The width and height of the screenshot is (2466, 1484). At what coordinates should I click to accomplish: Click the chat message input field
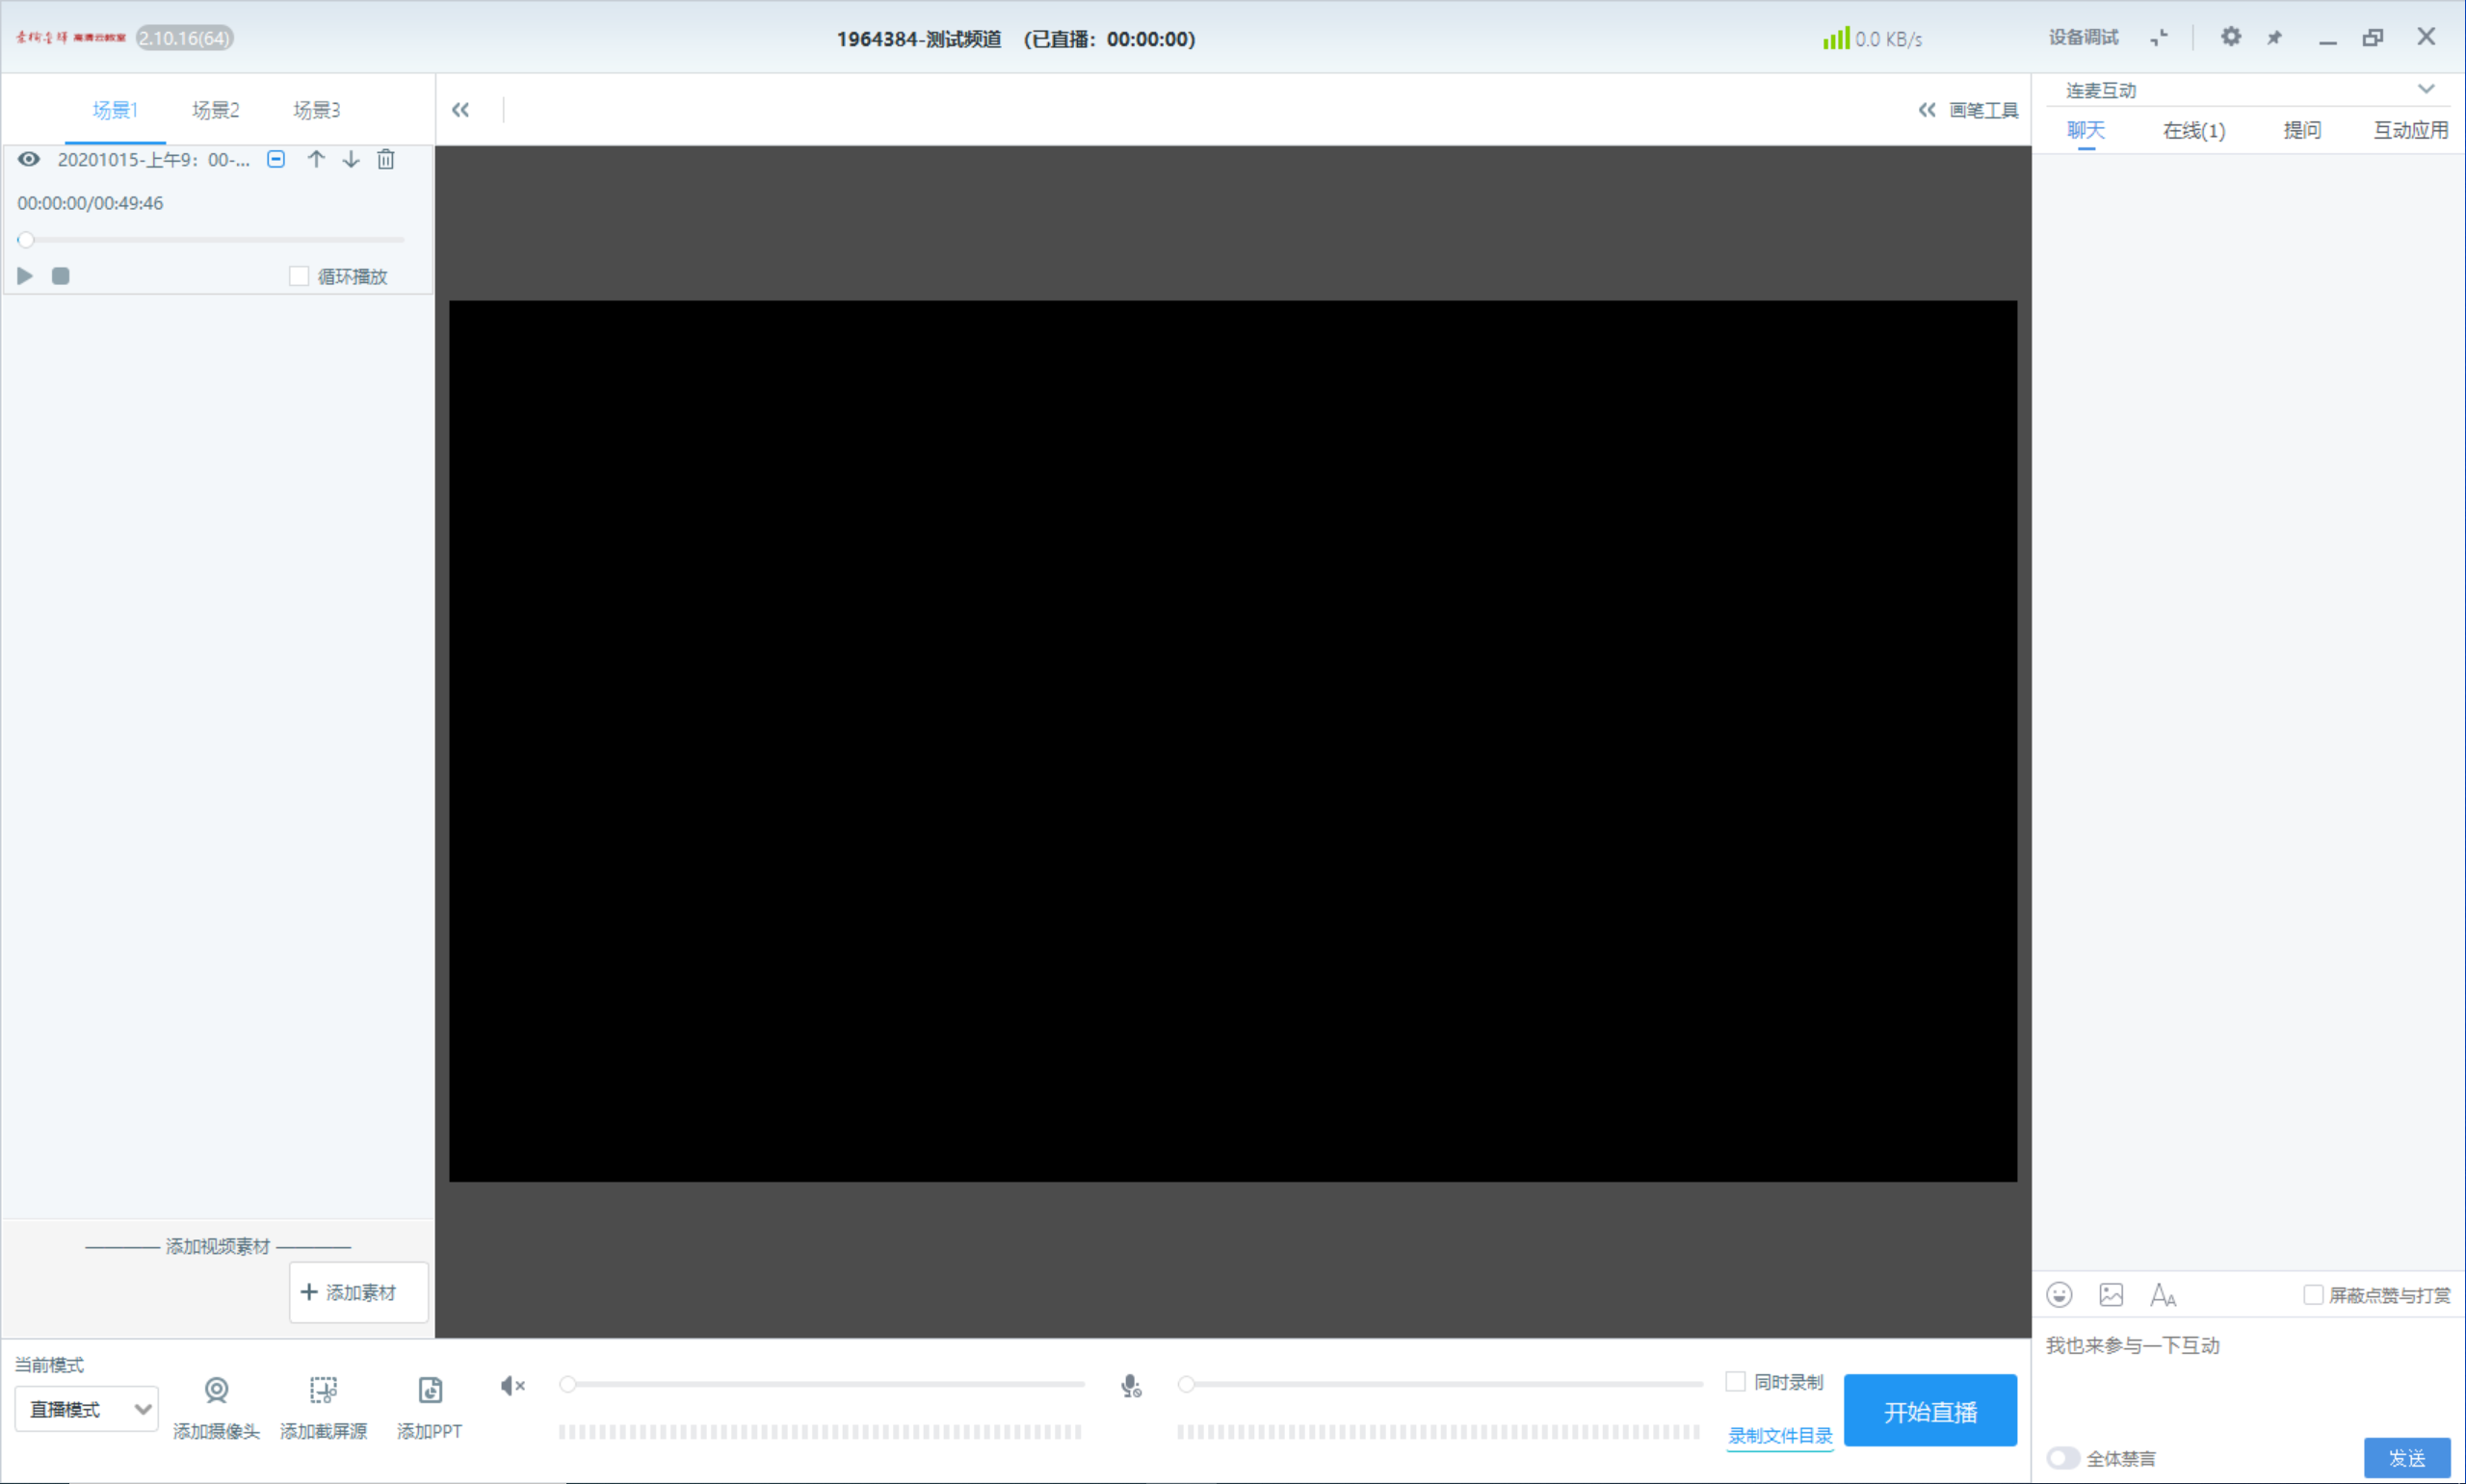[x=2248, y=1375]
